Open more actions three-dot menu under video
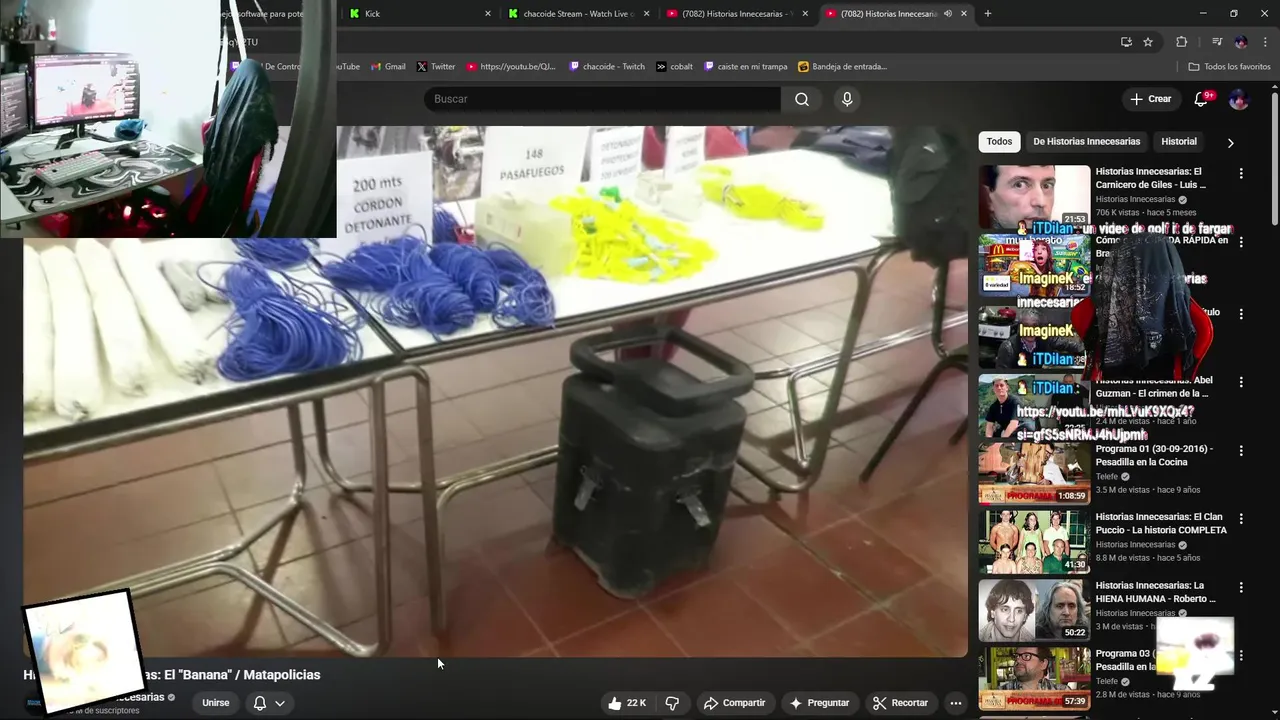The height and width of the screenshot is (720, 1280). tap(955, 703)
